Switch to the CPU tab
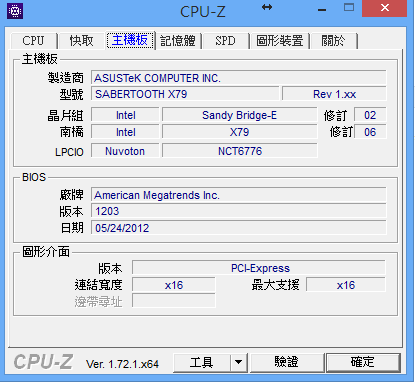The image size is (415, 382). pyautogui.click(x=33, y=41)
